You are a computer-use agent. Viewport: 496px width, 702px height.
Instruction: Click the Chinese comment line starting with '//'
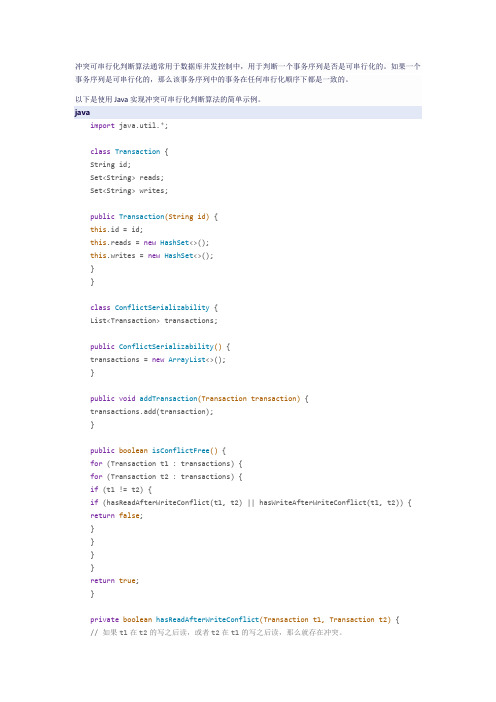pyautogui.click(x=216, y=633)
